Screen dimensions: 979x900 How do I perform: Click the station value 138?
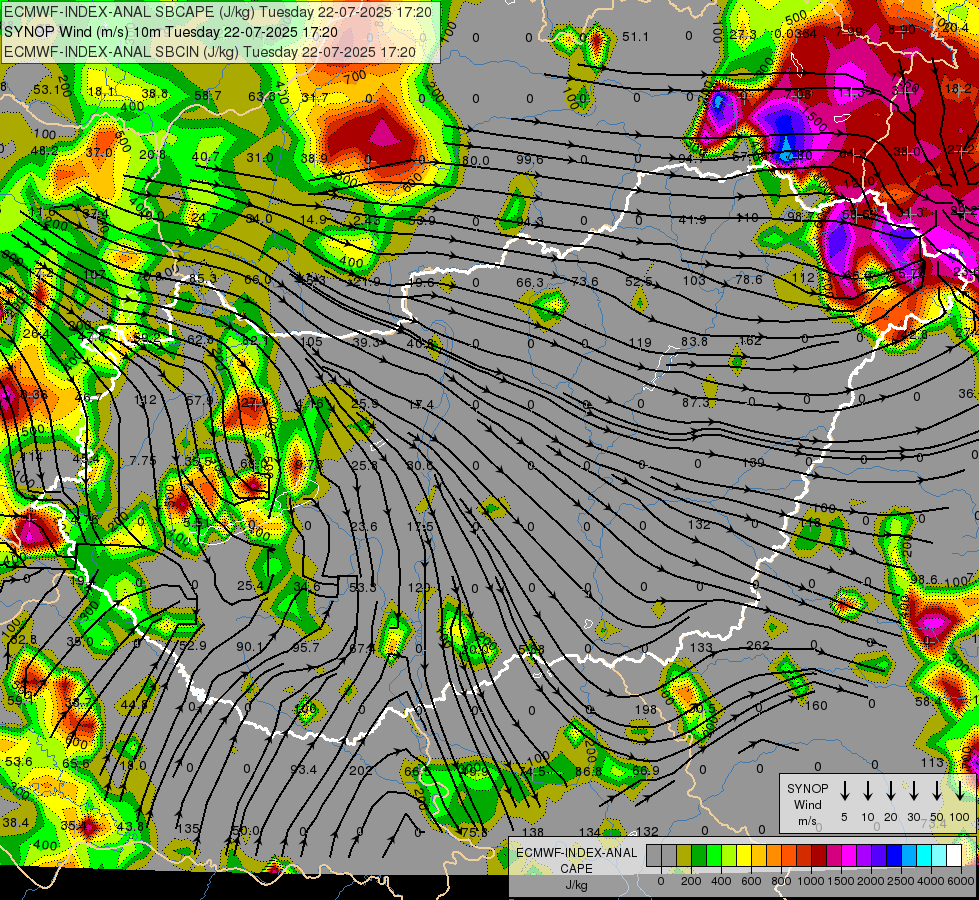(x=533, y=832)
